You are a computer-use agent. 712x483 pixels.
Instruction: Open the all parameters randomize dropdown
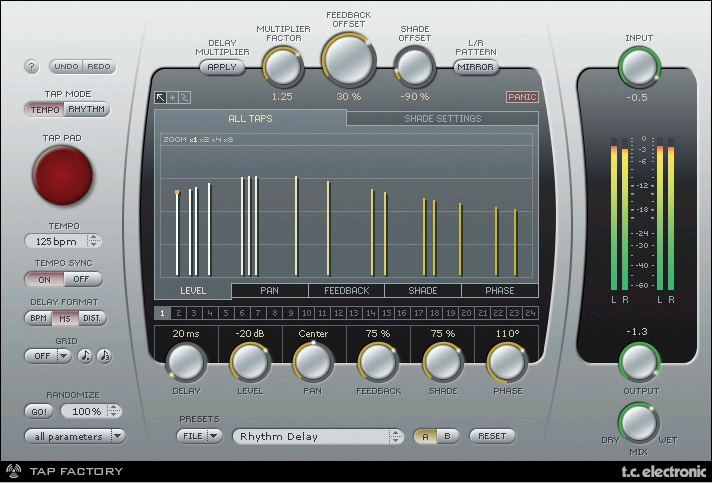pos(75,436)
